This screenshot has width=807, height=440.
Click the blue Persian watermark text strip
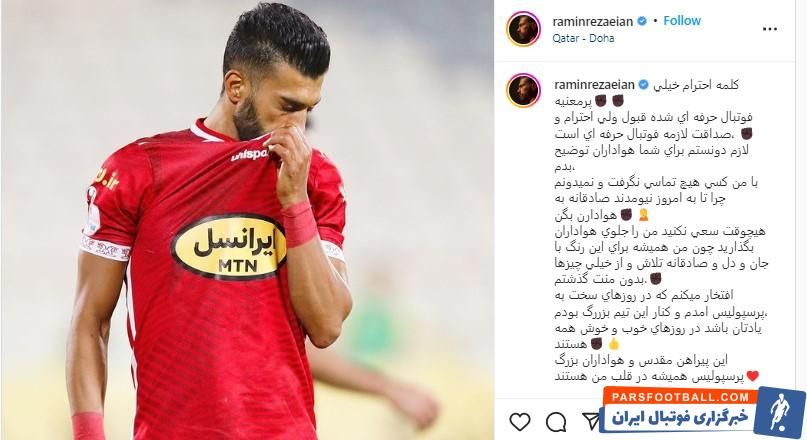tap(679, 418)
